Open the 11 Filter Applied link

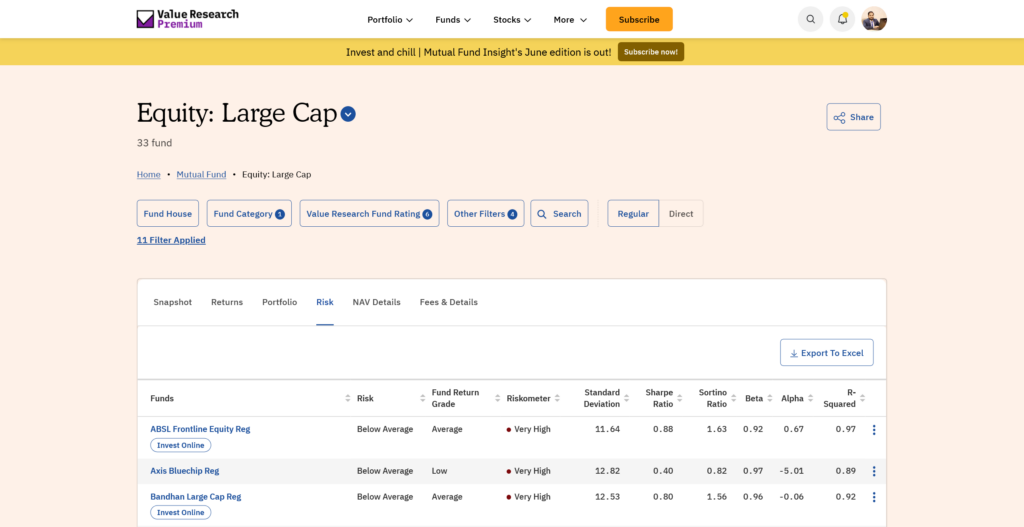[x=171, y=240]
